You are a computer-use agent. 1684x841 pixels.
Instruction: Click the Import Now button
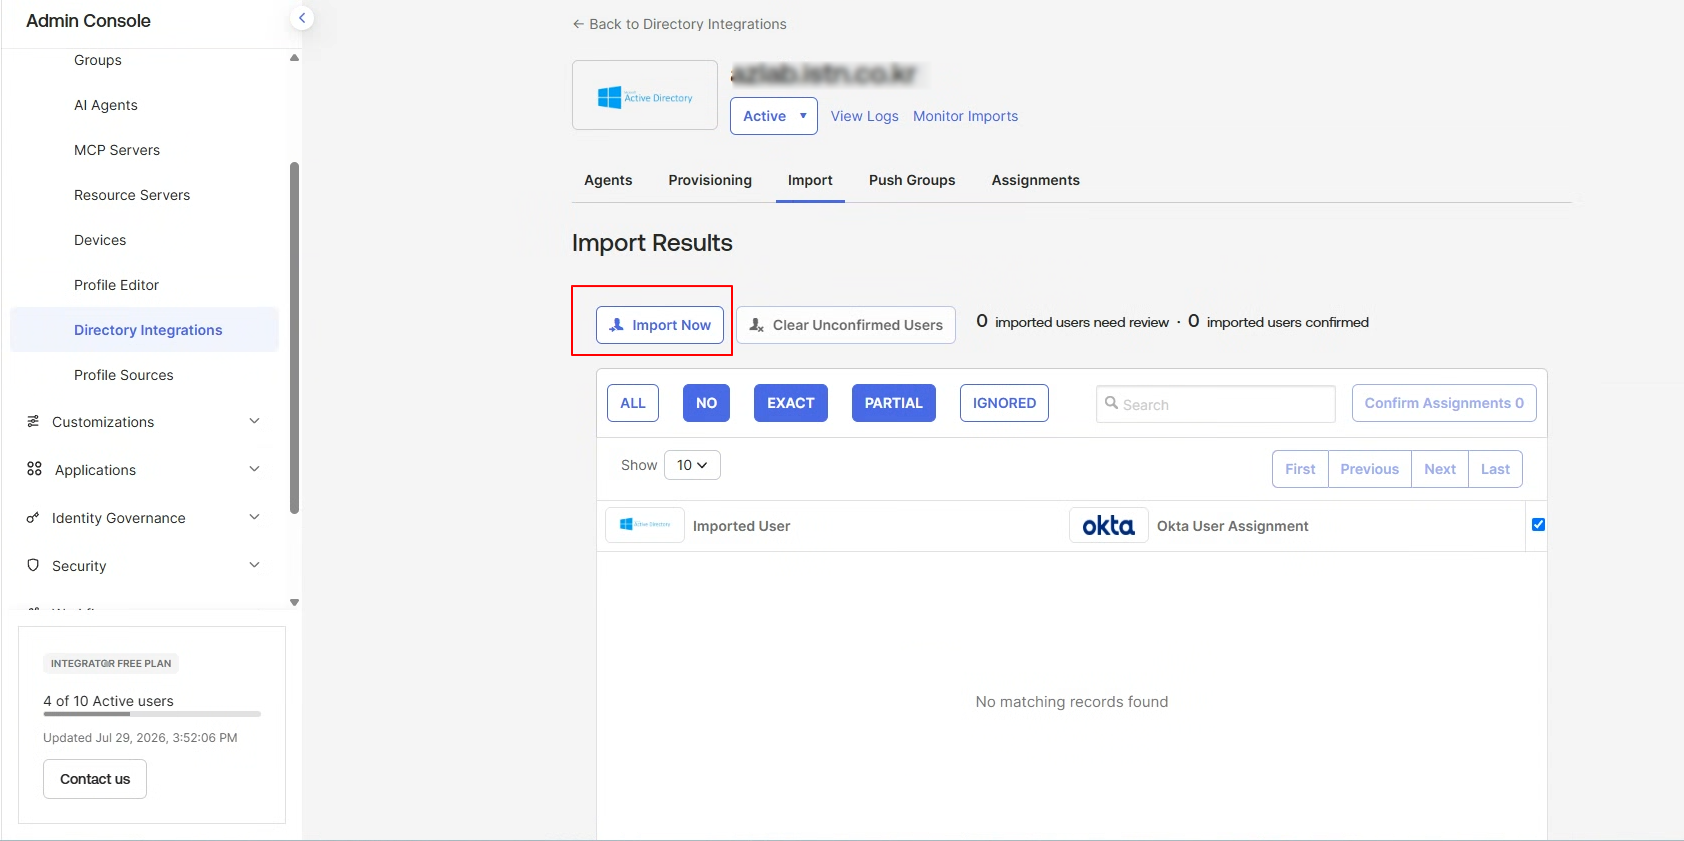(660, 325)
